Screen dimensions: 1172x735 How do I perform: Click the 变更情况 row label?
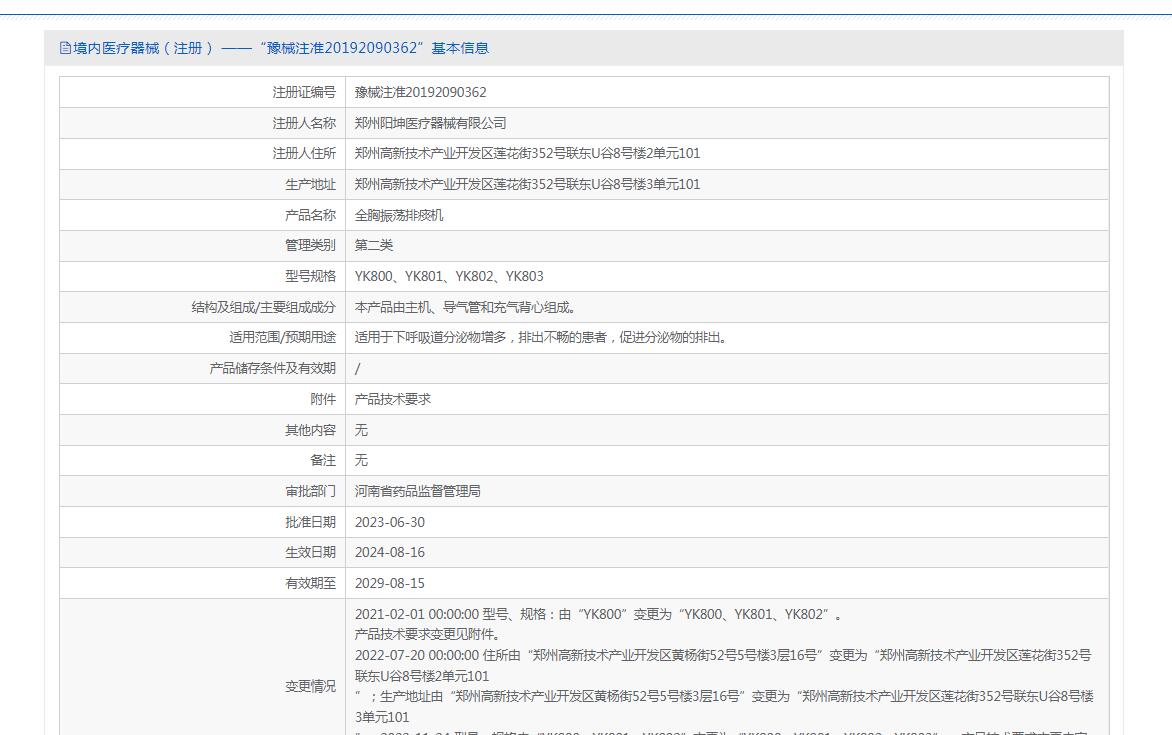tap(310, 686)
